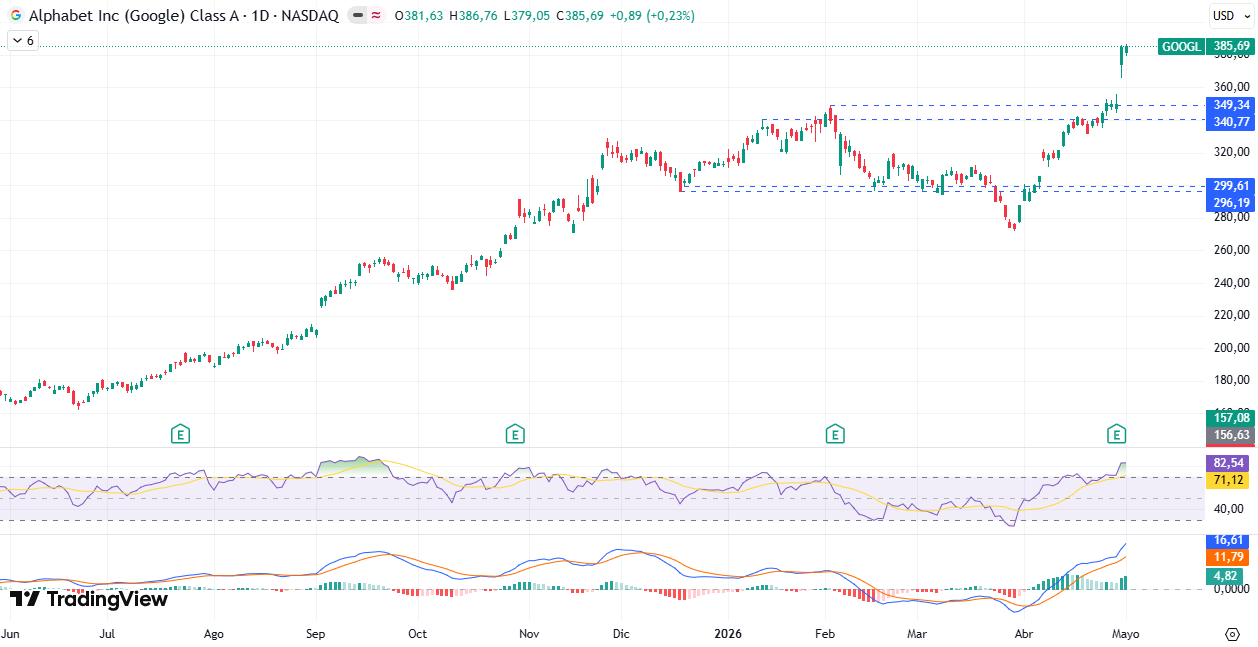1258x647 pixels.
Task: Expand the collapsed indicators legend showing 6
Action: pyautogui.click(x=22, y=41)
